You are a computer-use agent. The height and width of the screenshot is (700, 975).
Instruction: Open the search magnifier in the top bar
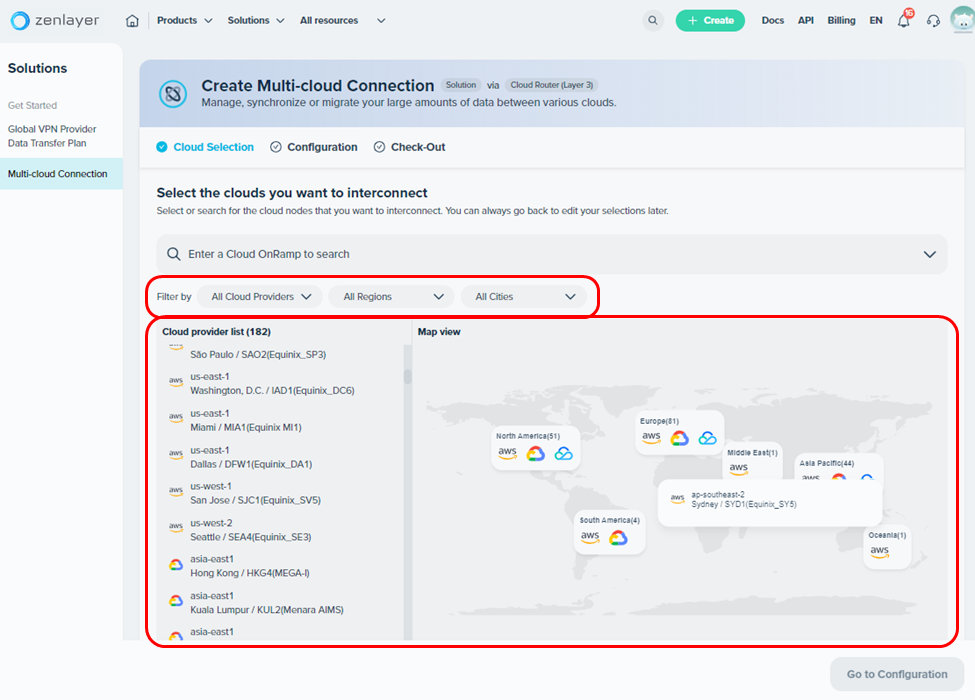[653, 21]
